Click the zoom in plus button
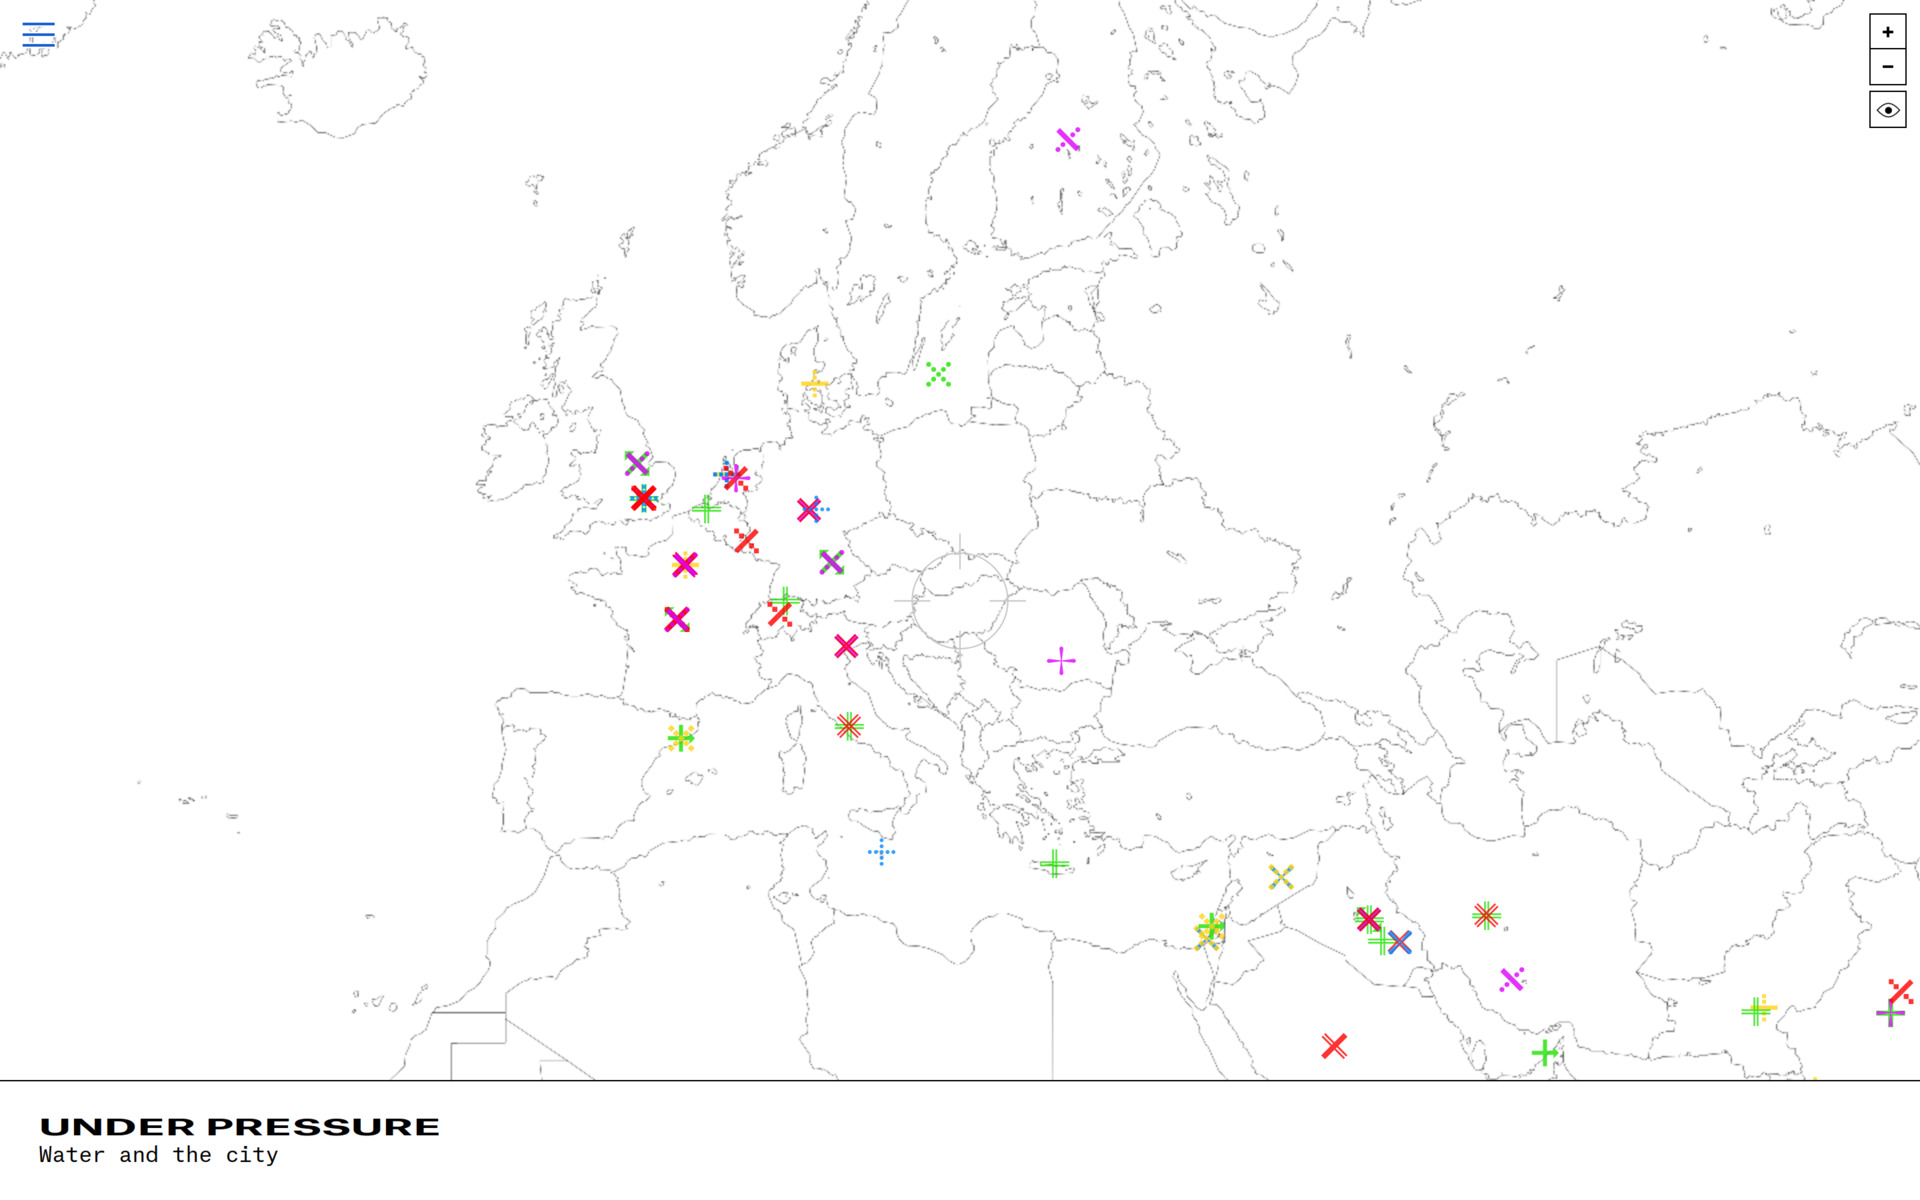1920x1200 pixels. [x=1887, y=32]
